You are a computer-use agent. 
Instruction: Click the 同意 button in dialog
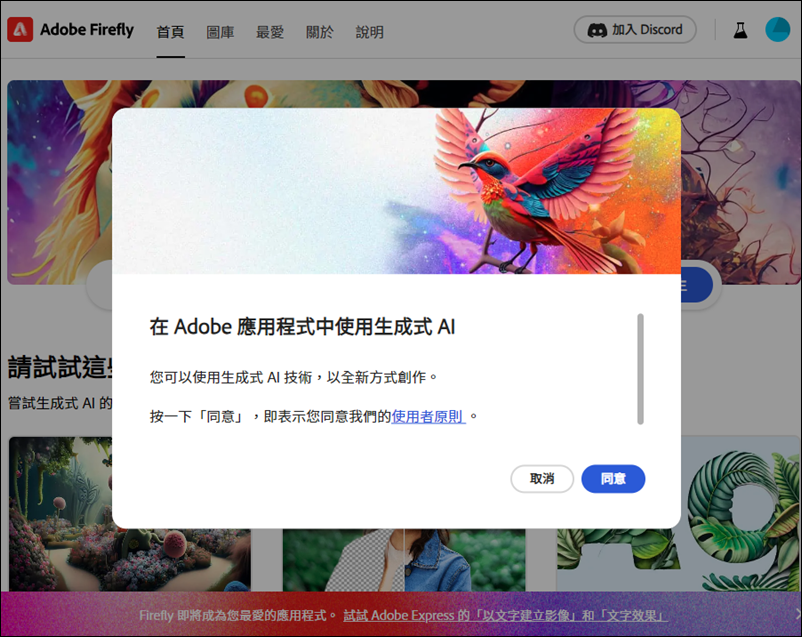pos(613,479)
